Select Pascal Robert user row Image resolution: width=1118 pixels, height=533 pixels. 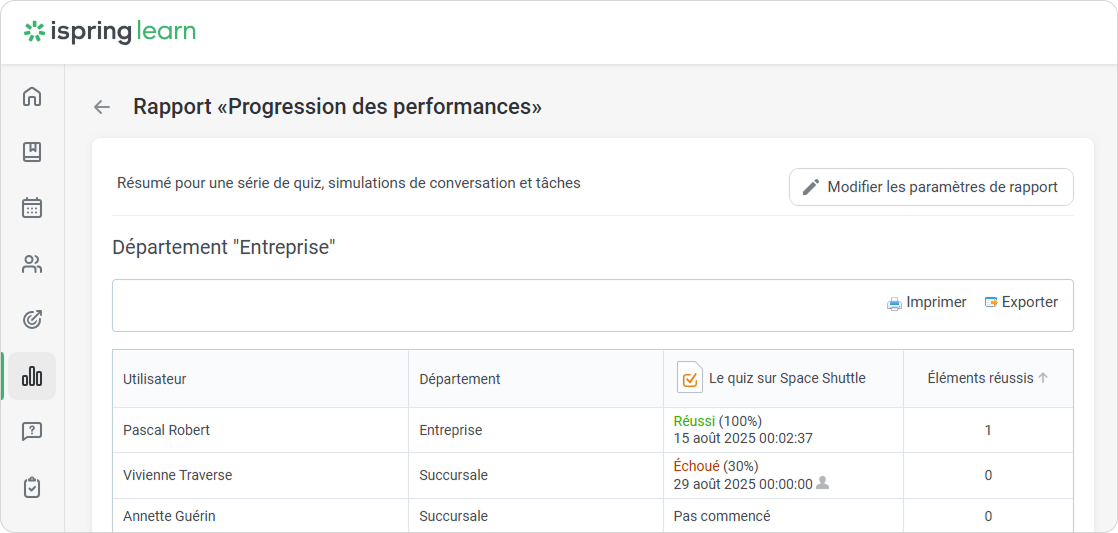coord(167,430)
